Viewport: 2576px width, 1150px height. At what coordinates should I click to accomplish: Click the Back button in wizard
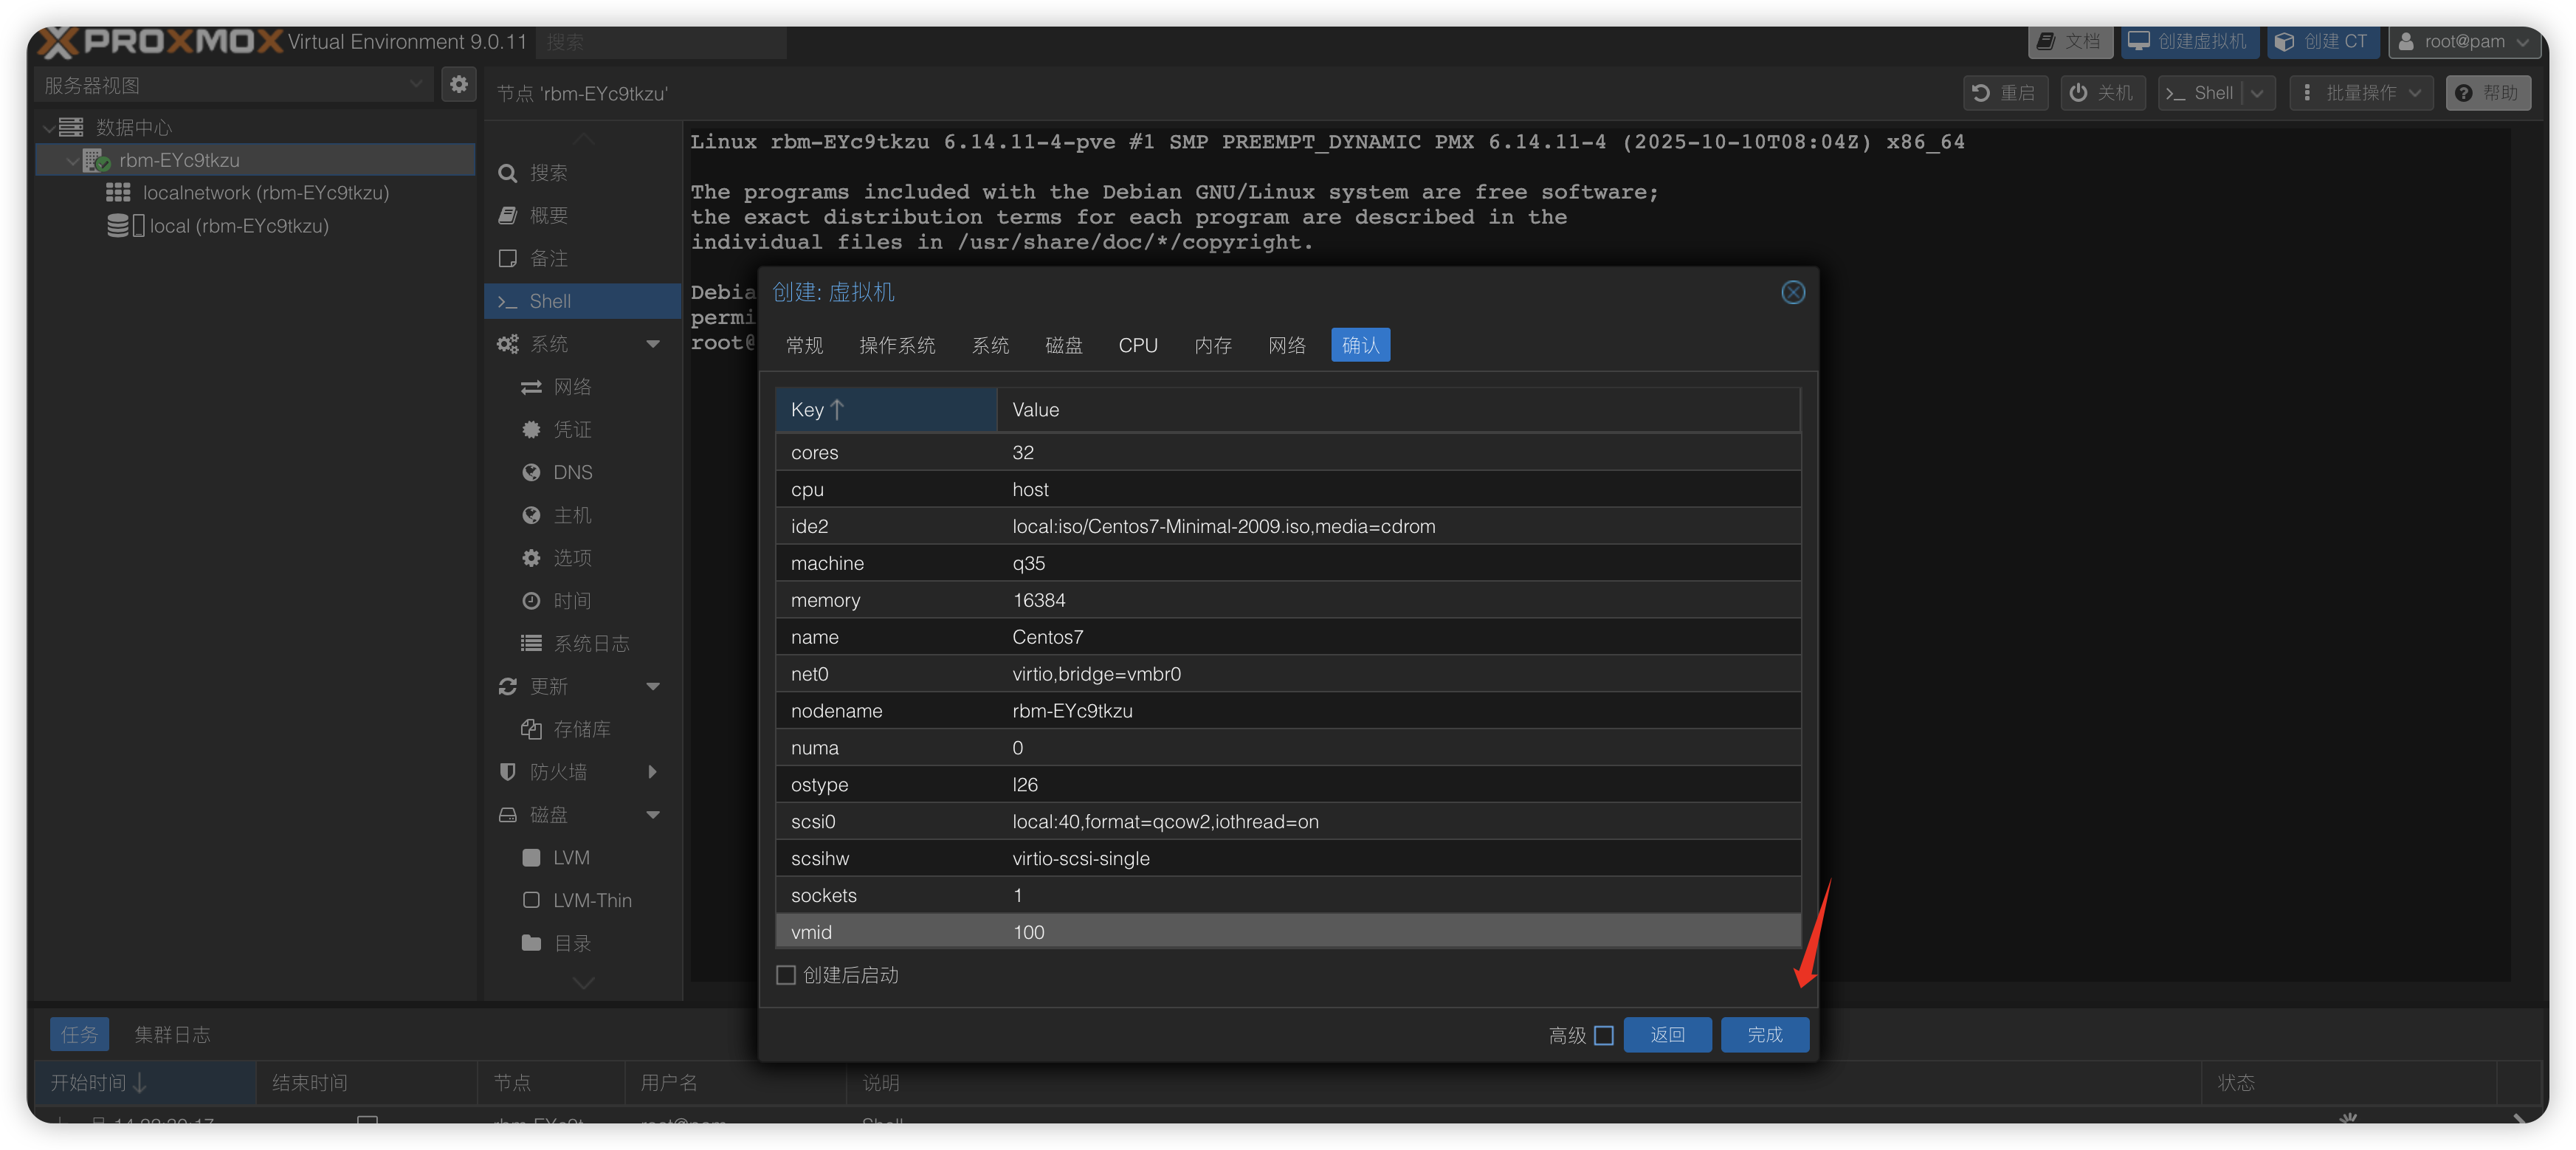point(1666,1035)
